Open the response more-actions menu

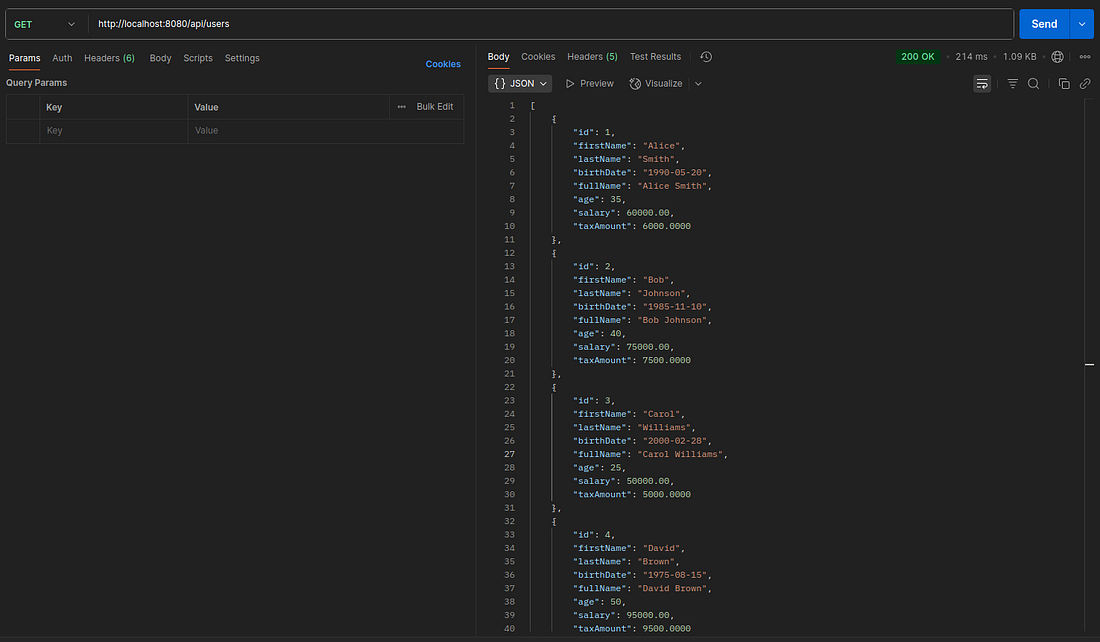point(1085,56)
